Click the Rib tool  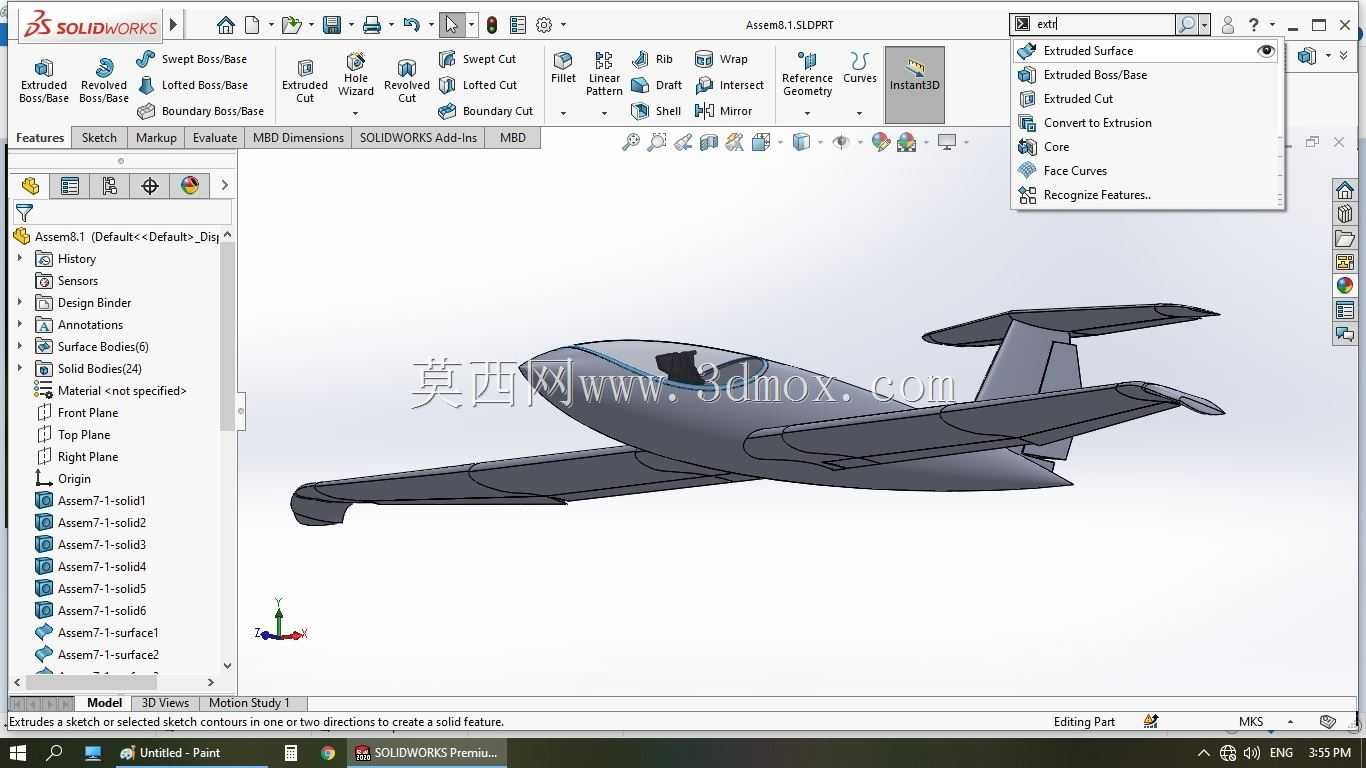point(652,59)
